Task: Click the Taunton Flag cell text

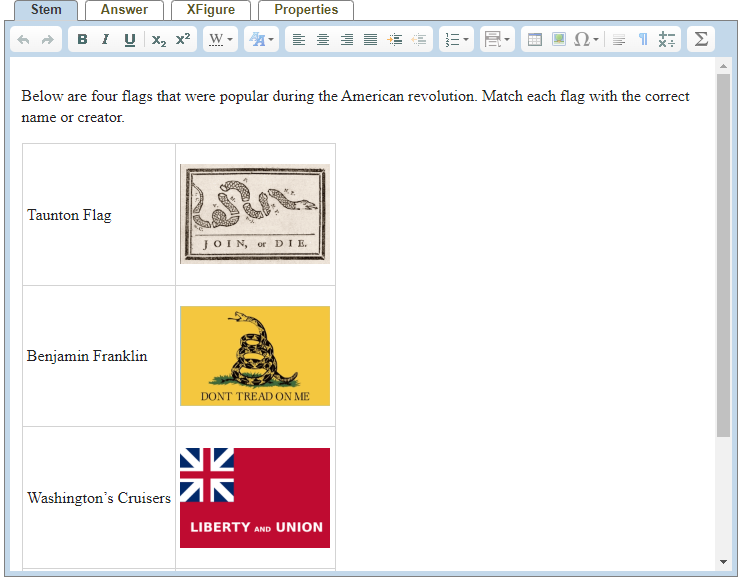Action: pos(69,215)
